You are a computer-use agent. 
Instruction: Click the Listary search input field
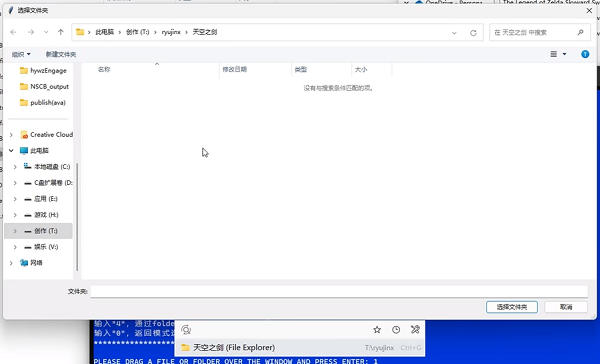pos(281,330)
